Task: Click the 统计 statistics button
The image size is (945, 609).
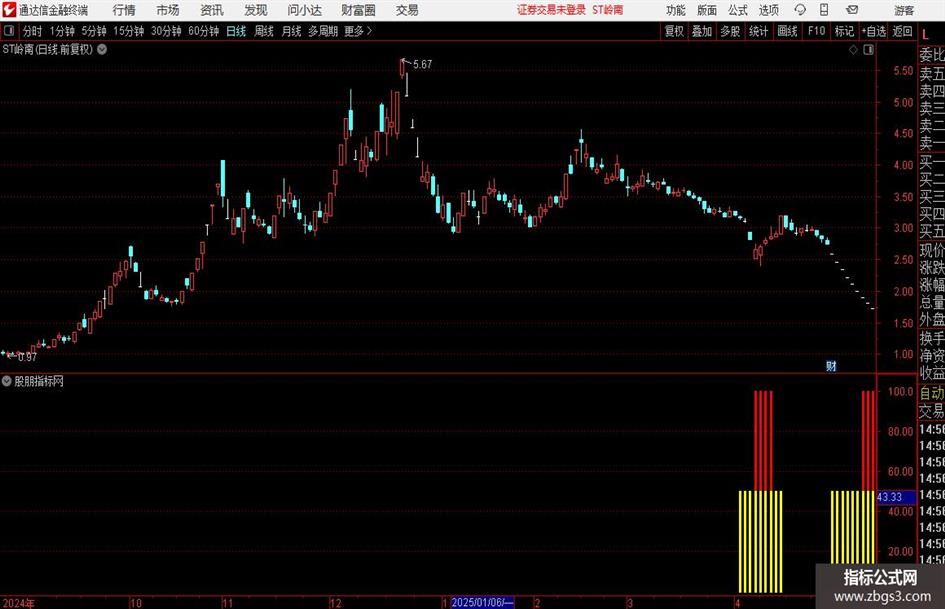Action: click(759, 31)
